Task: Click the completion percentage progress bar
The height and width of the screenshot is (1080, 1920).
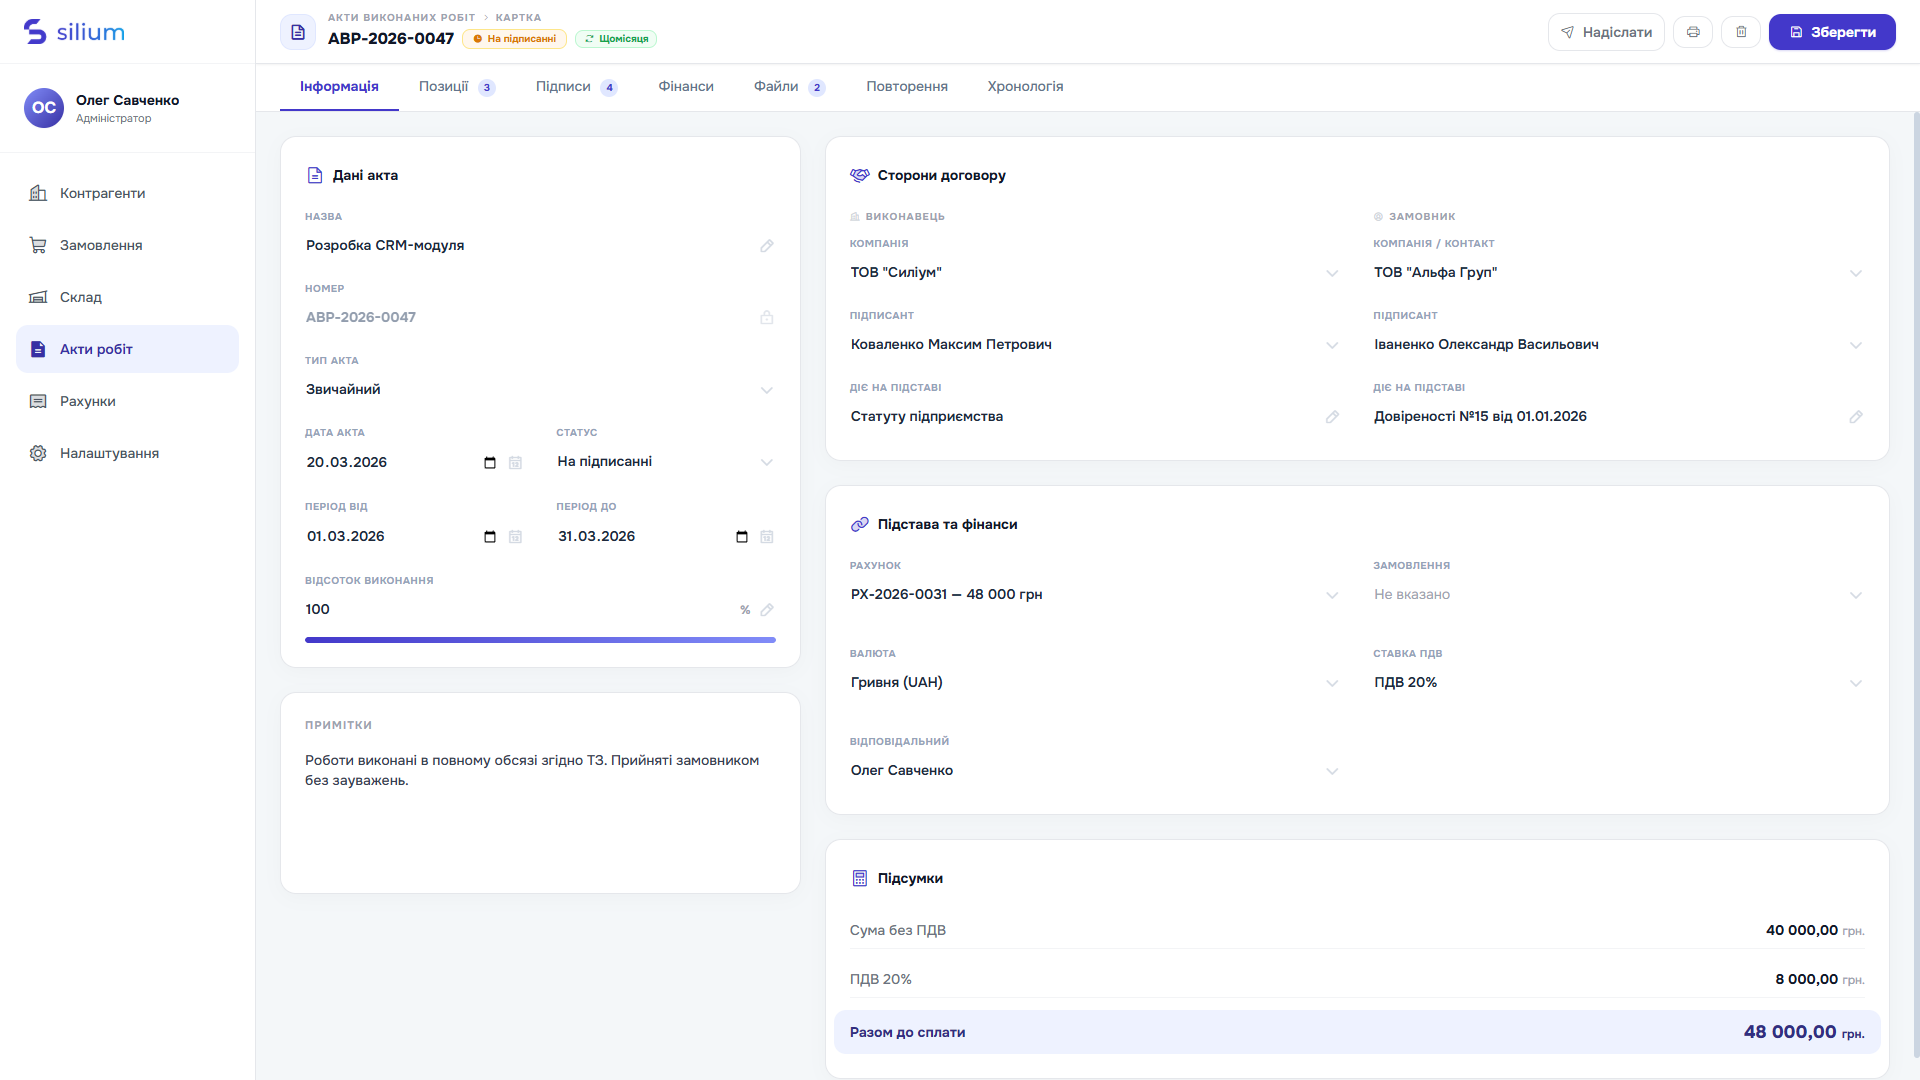Action: (540, 640)
